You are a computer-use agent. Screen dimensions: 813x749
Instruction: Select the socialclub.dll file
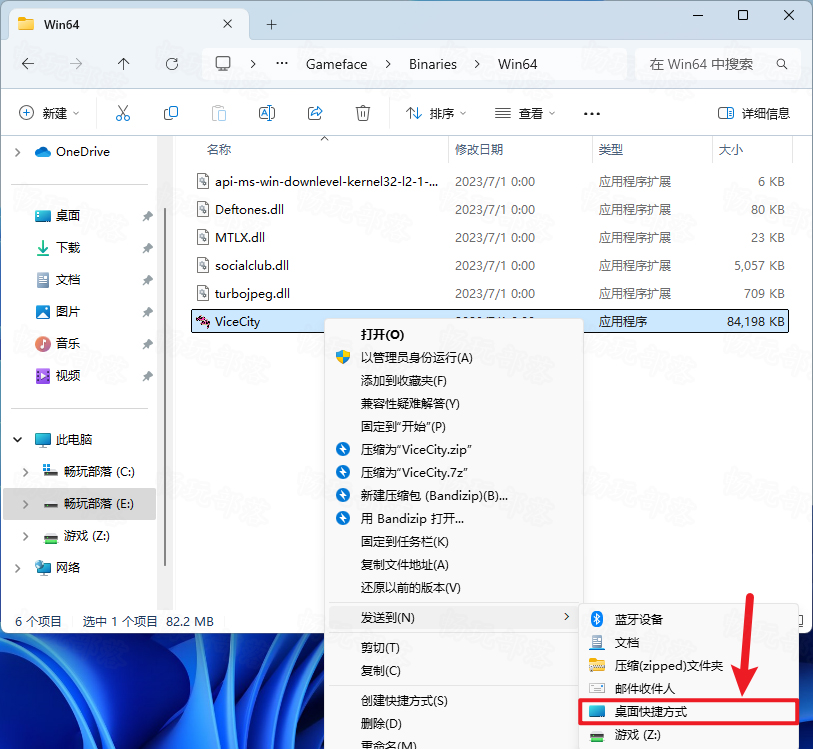489,265
